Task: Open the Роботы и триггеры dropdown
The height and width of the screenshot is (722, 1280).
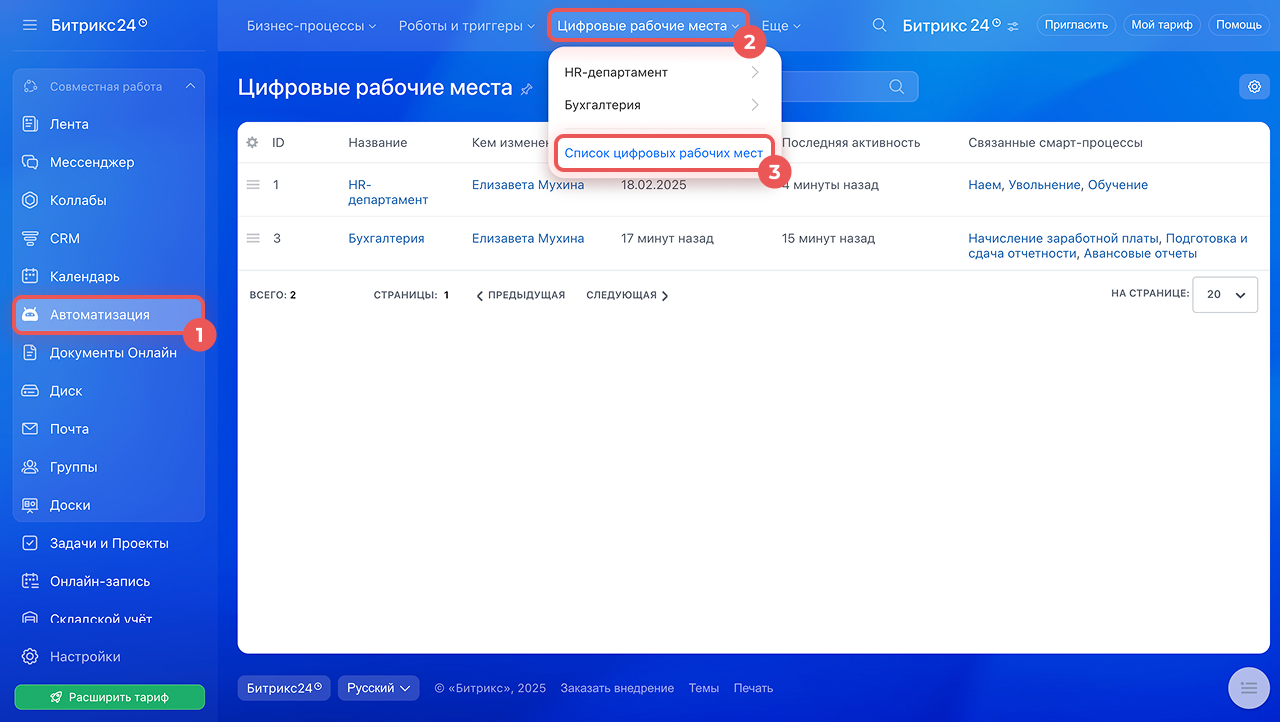Action: click(x=466, y=26)
